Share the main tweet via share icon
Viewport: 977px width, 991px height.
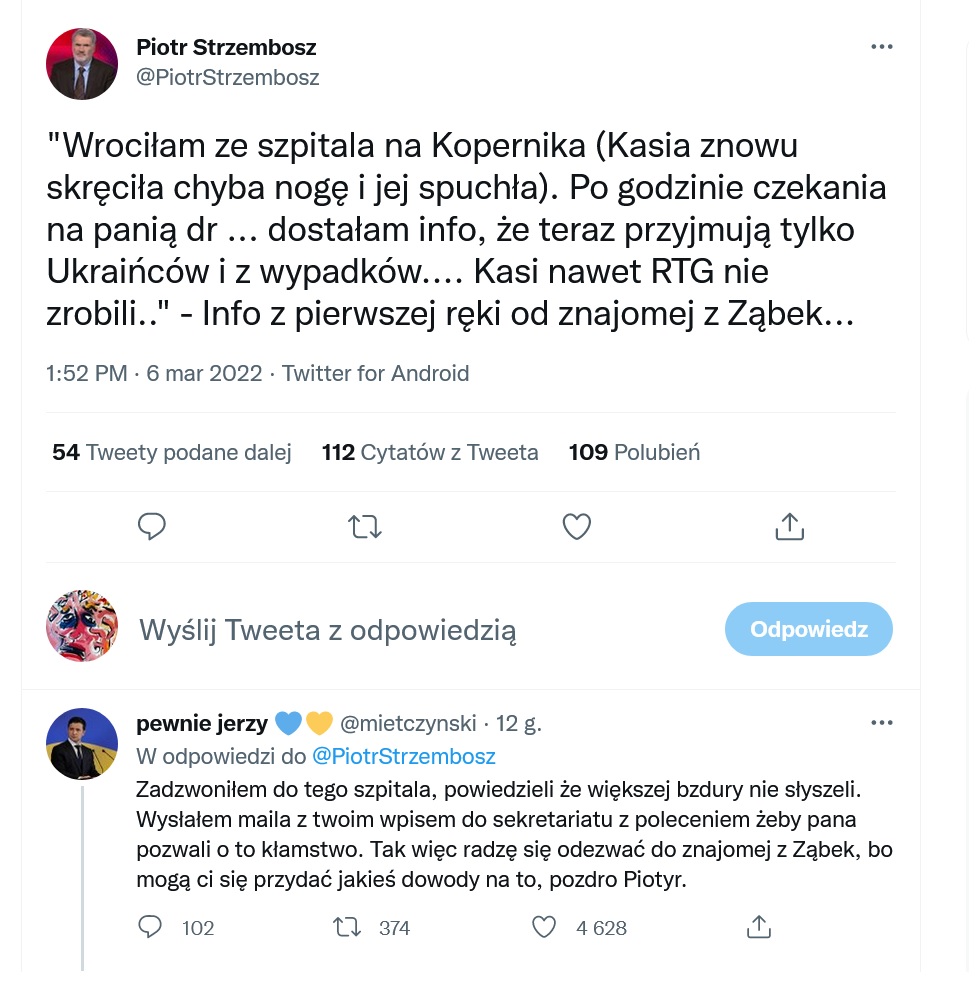(x=789, y=526)
